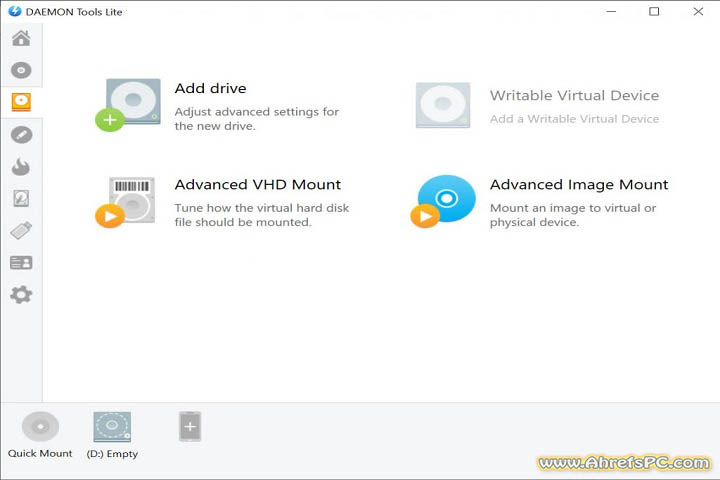Open the Image Editor pencil icon
The height and width of the screenshot is (480, 720).
pos(21,135)
